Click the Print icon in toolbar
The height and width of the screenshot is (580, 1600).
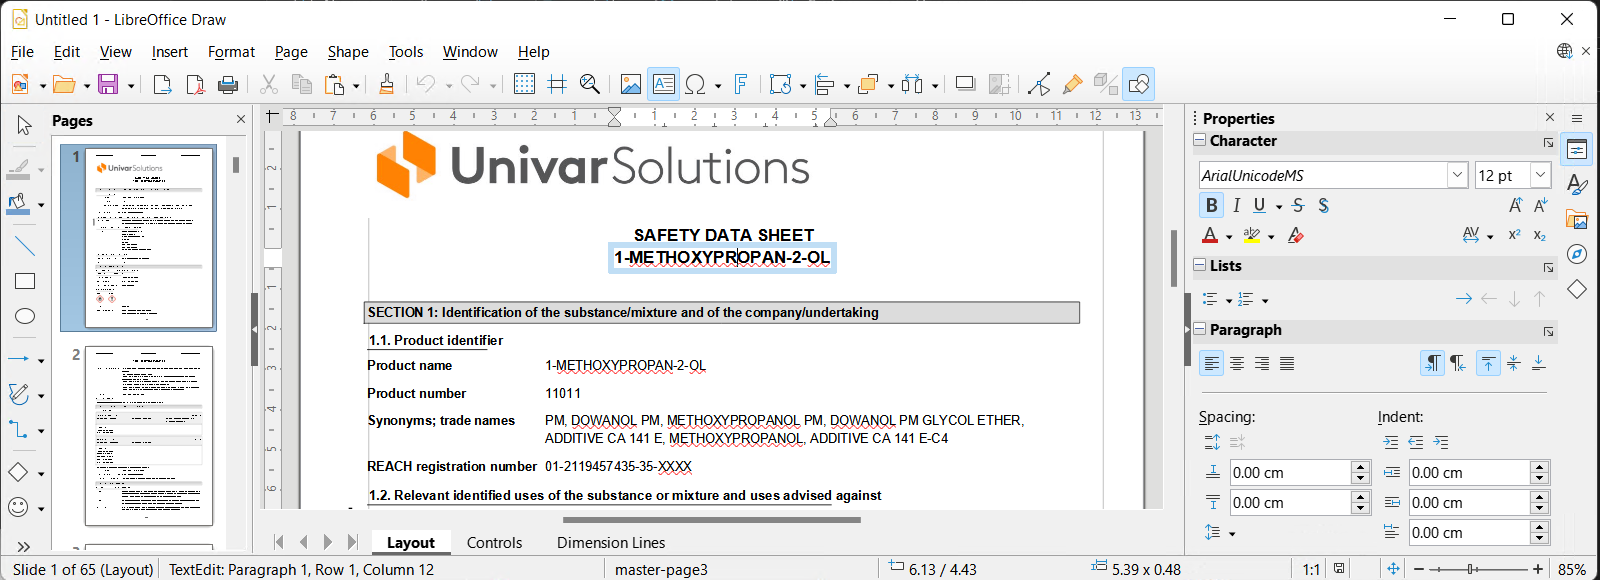[228, 85]
